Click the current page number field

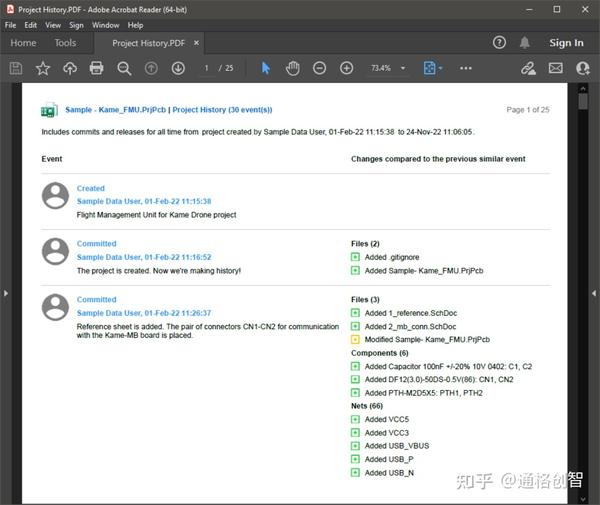pyautogui.click(x=207, y=68)
